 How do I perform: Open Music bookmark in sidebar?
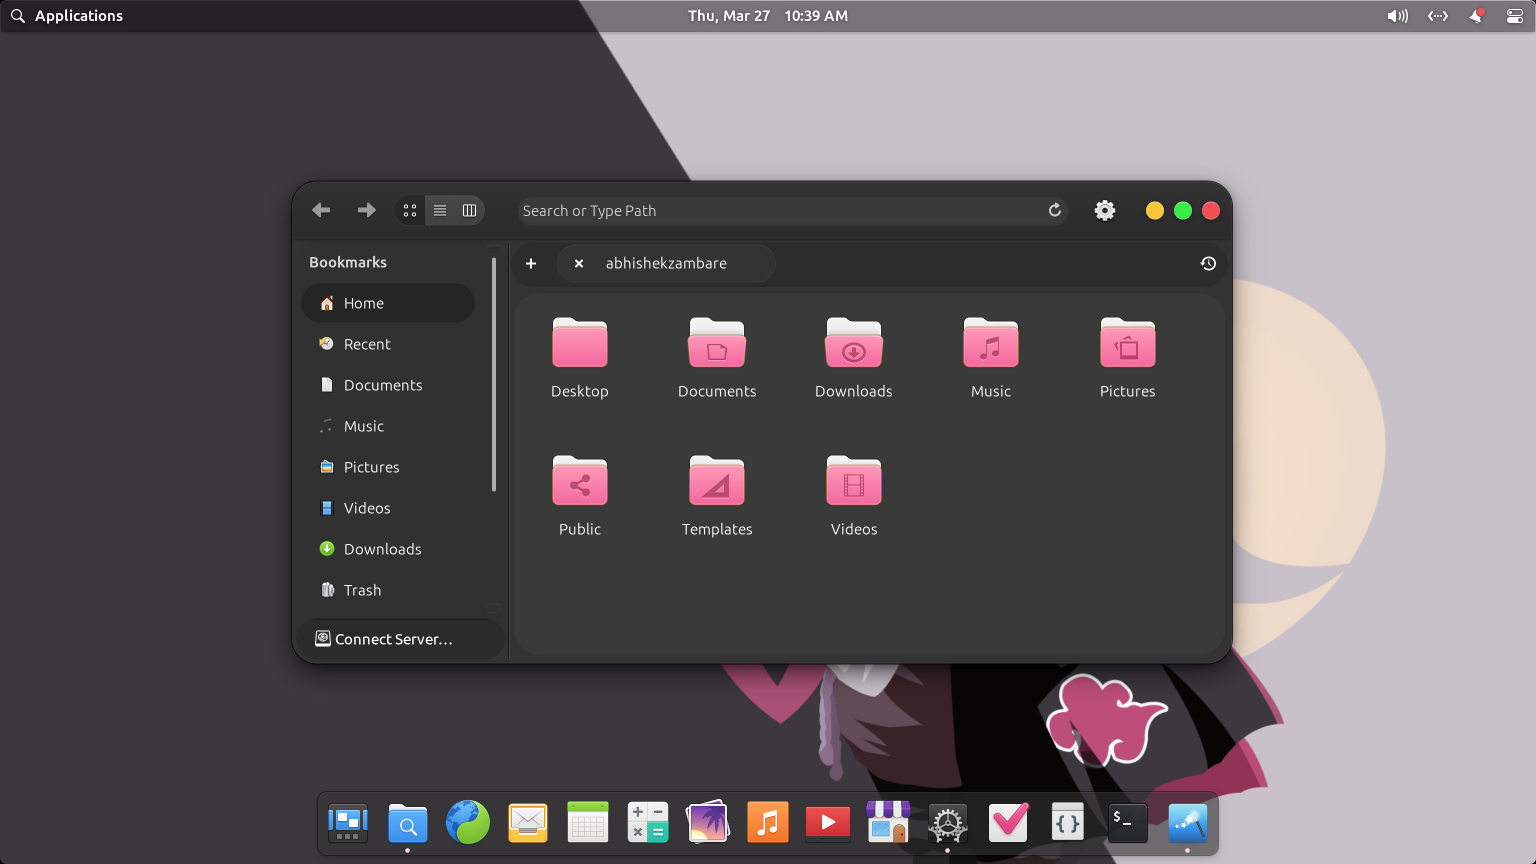point(388,426)
